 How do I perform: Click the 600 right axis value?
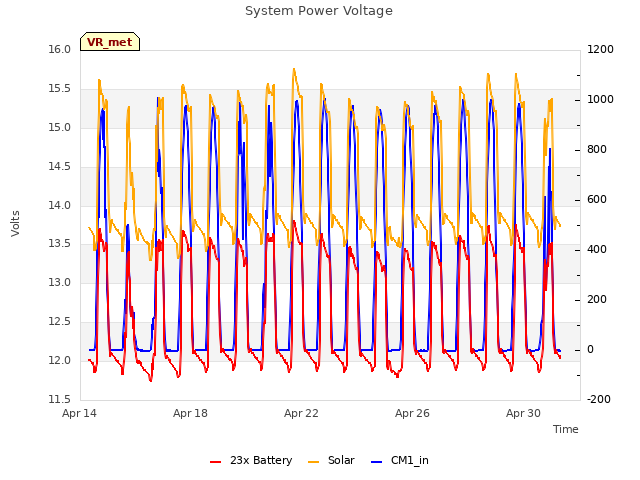coord(597,200)
